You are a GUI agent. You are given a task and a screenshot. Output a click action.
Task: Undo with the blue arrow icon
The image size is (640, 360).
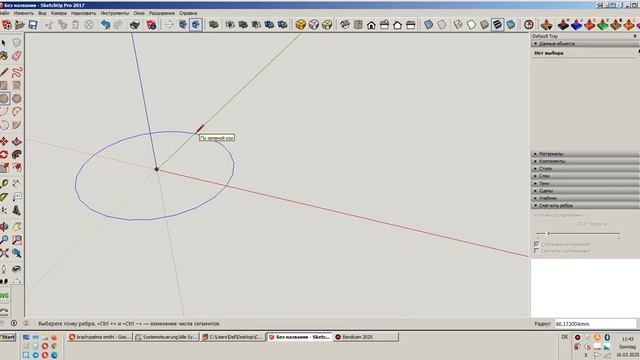105,25
